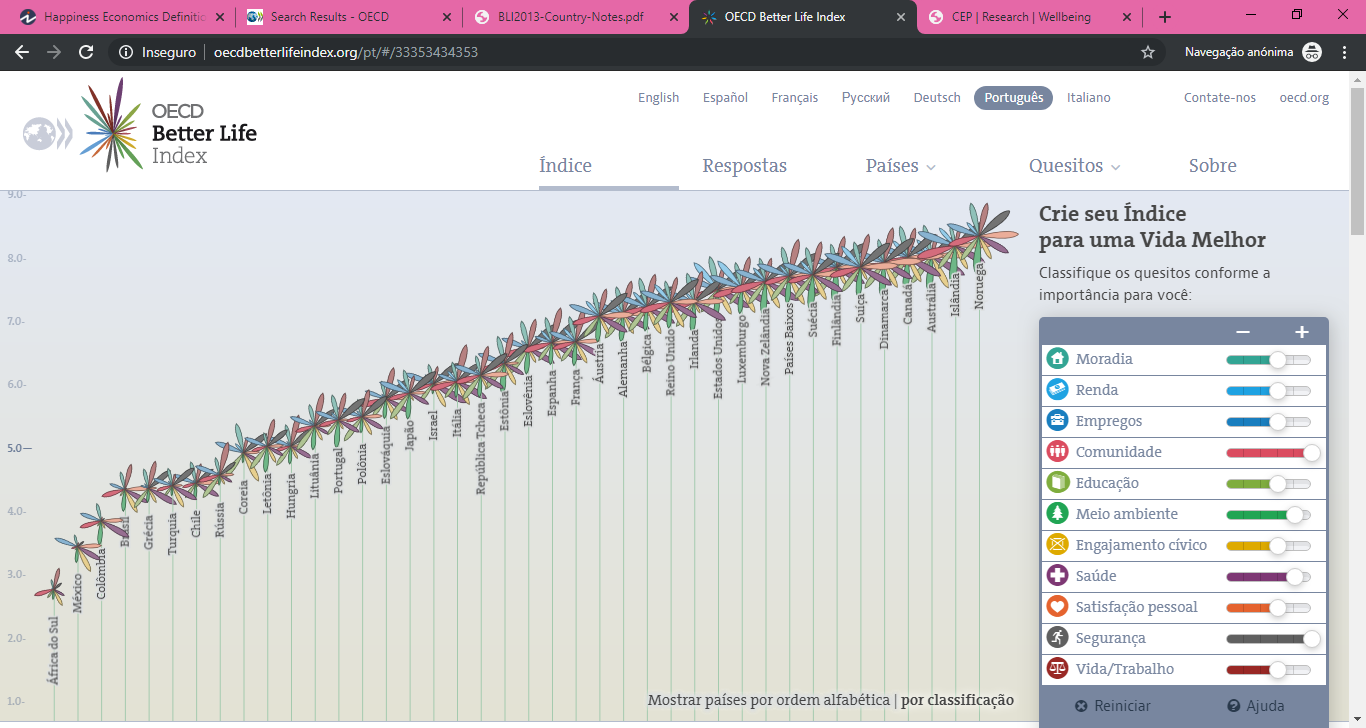Click the Educação slider handle

pyautogui.click(x=1277, y=483)
